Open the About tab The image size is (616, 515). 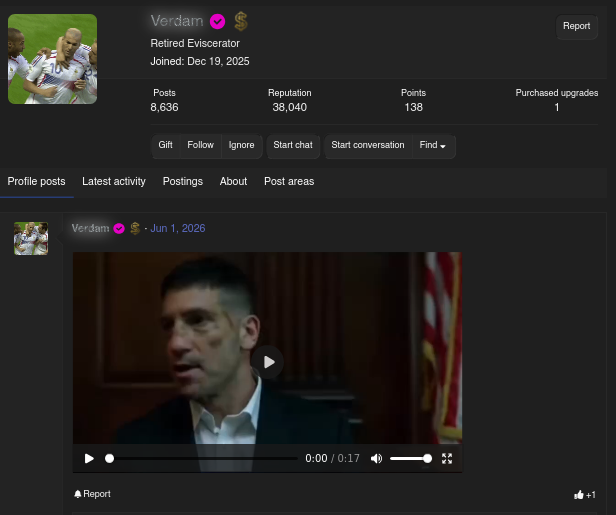pos(233,181)
